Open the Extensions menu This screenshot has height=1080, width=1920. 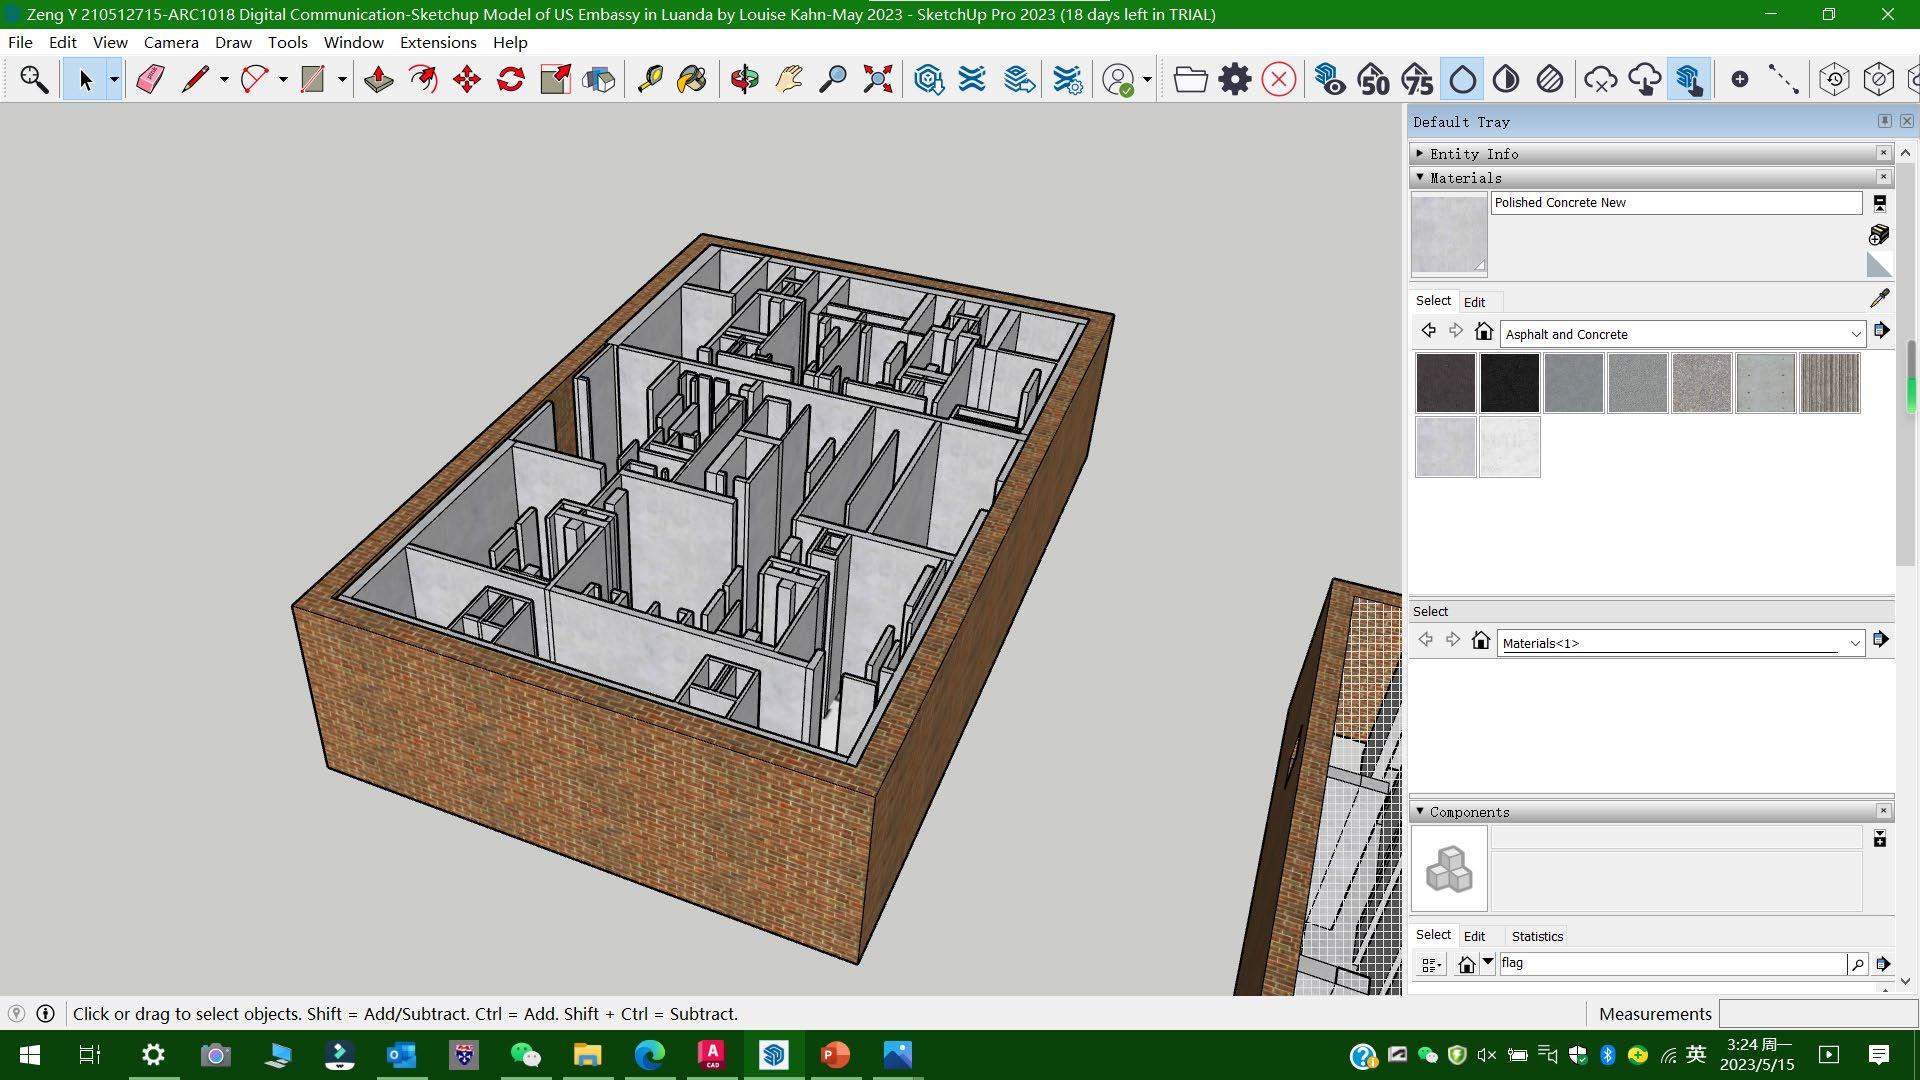click(437, 42)
